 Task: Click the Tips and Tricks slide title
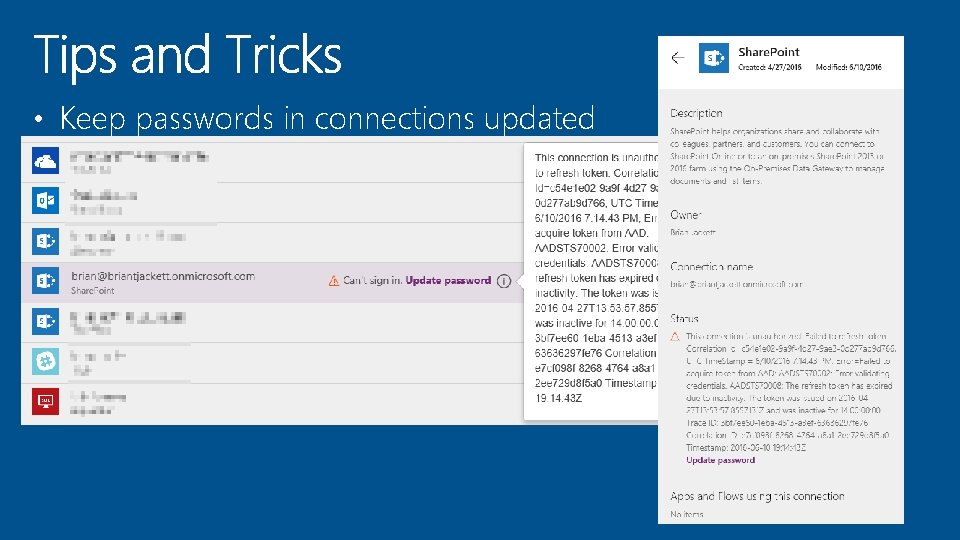pos(188,56)
